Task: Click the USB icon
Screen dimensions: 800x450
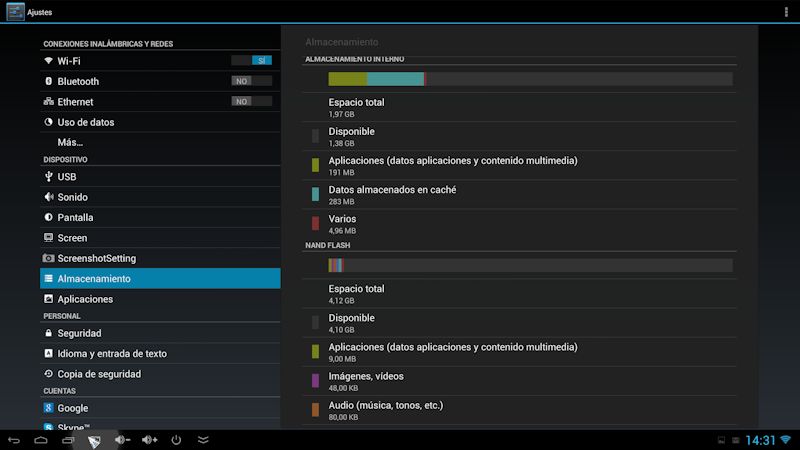Action: click(x=48, y=177)
